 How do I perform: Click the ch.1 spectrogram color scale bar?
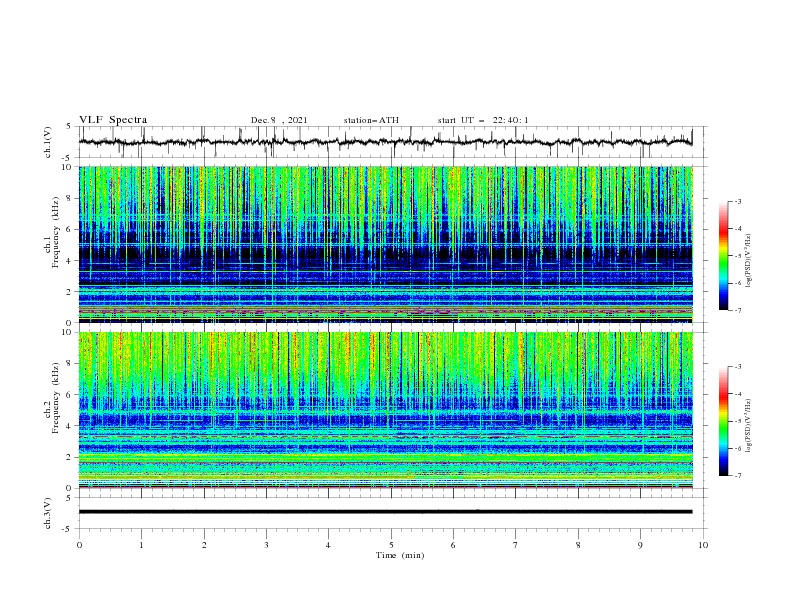click(724, 256)
